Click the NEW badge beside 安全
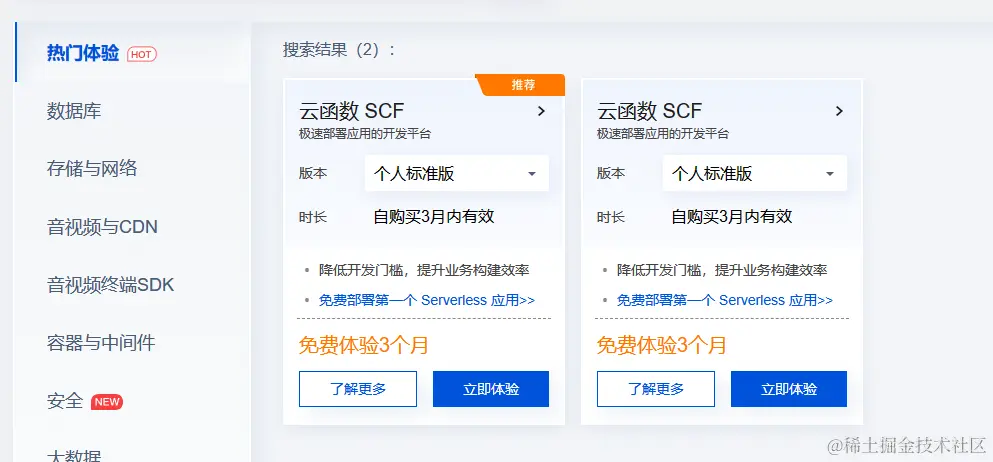Viewport: 993px width, 462px height. (x=107, y=402)
